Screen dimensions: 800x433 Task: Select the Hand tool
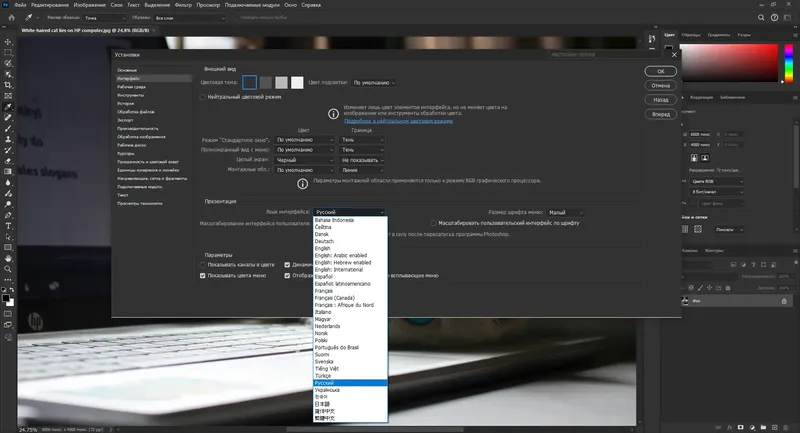[x=8, y=258]
